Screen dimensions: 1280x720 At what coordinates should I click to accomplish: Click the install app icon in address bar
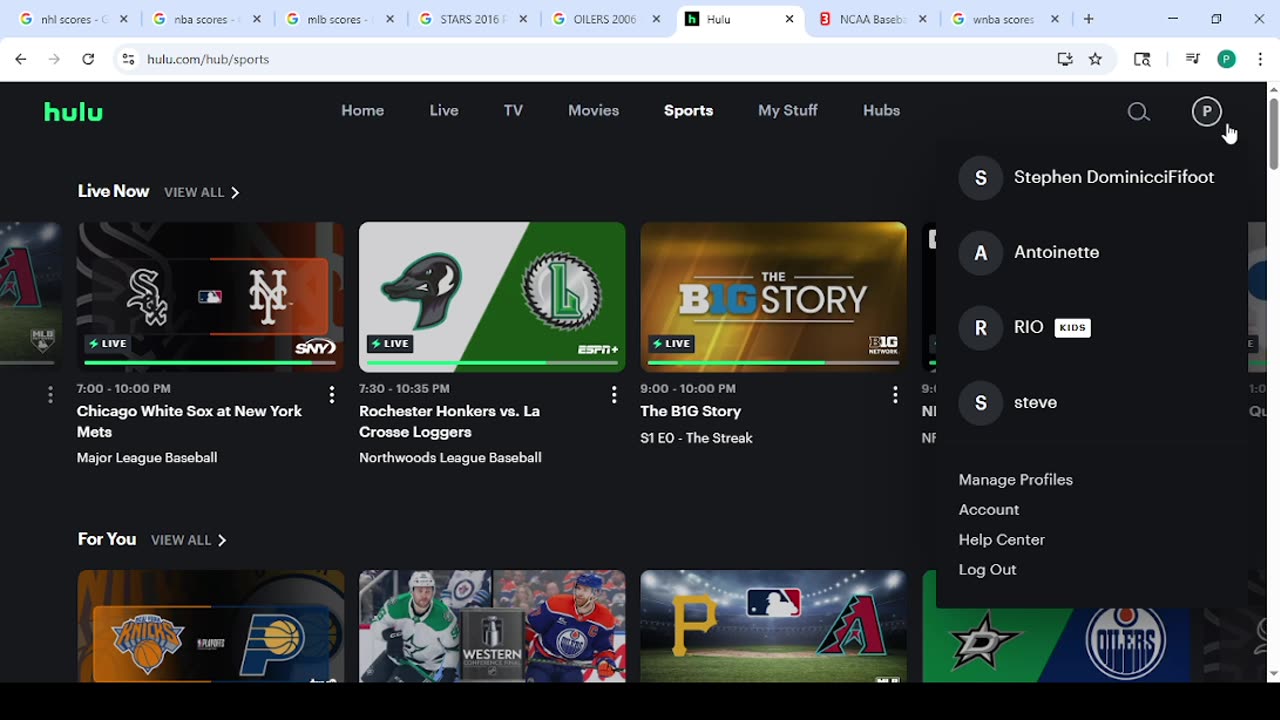click(x=1065, y=59)
